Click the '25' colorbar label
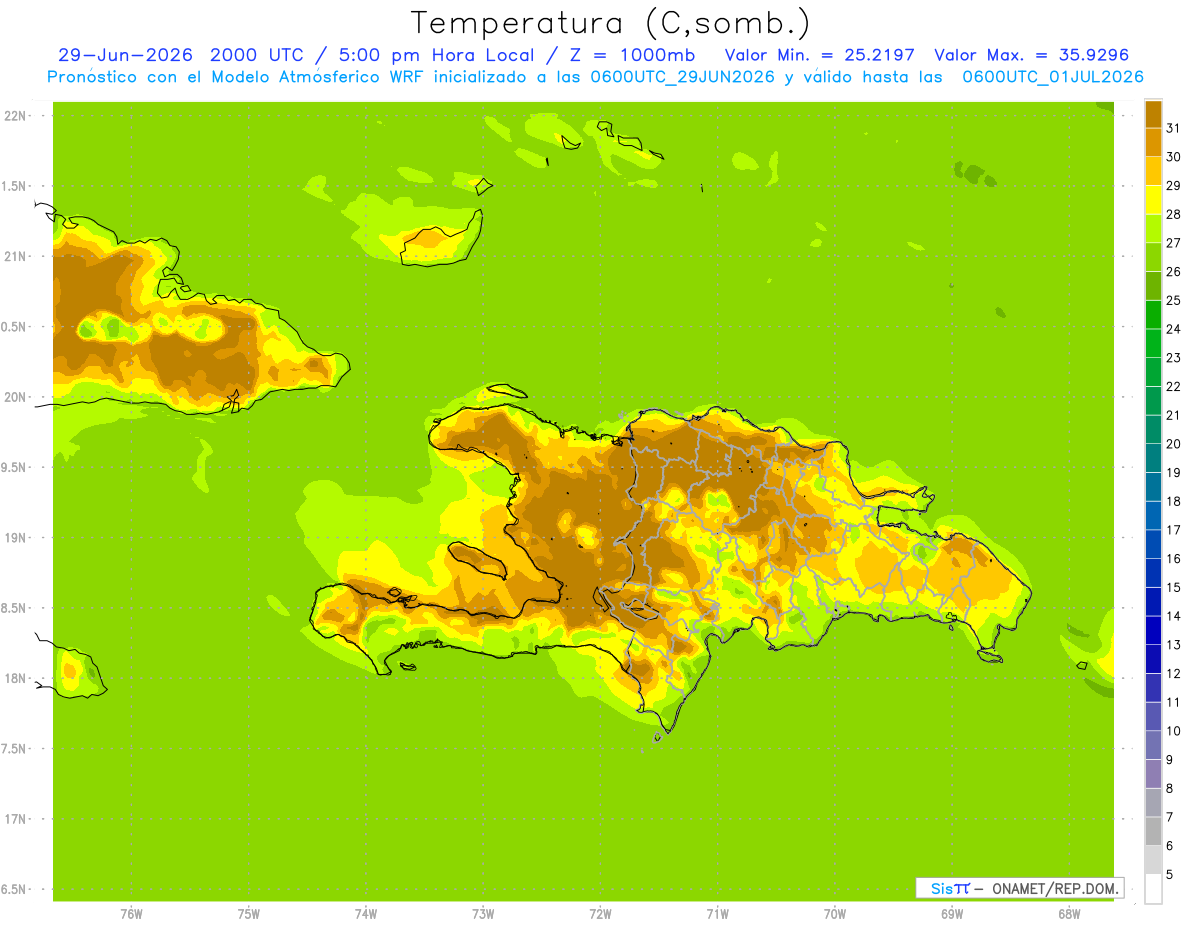 pyautogui.click(x=1174, y=300)
